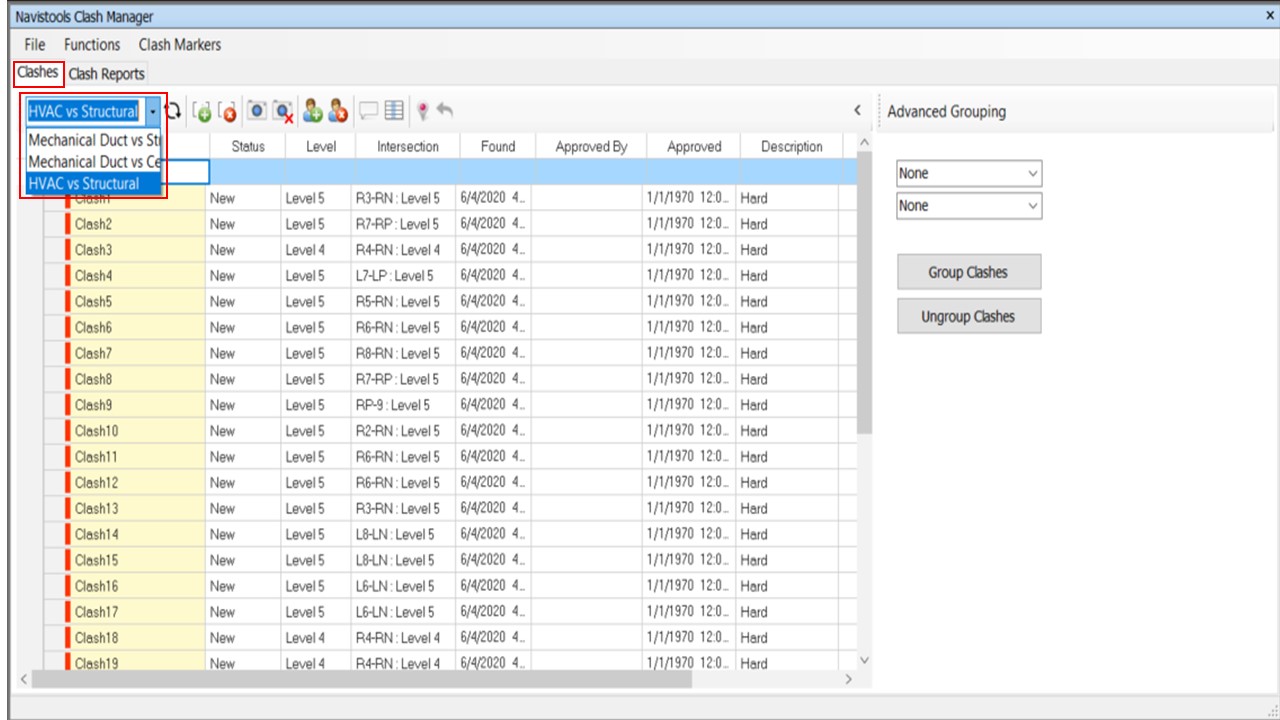Image resolution: width=1280 pixels, height=720 pixels.
Task: Choose HVAC vs Structural in dropdown list
Action: click(94, 183)
